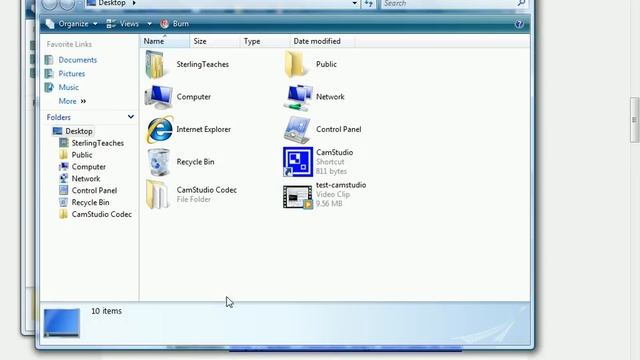Image resolution: width=640 pixels, height=360 pixels.
Task: Click the Desktop address bar breadcrumb
Action: point(111,3)
